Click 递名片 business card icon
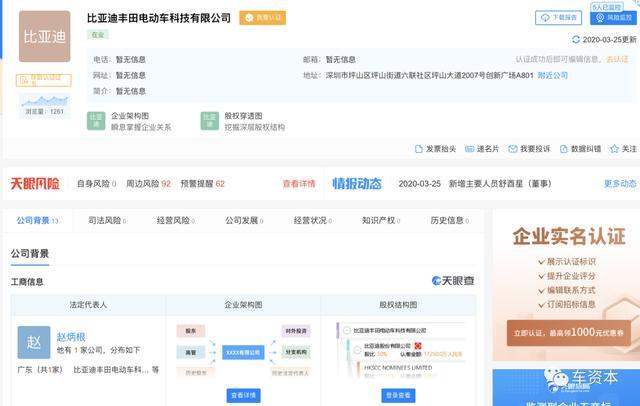Screen dimensions: 640x406 click(x=469, y=149)
